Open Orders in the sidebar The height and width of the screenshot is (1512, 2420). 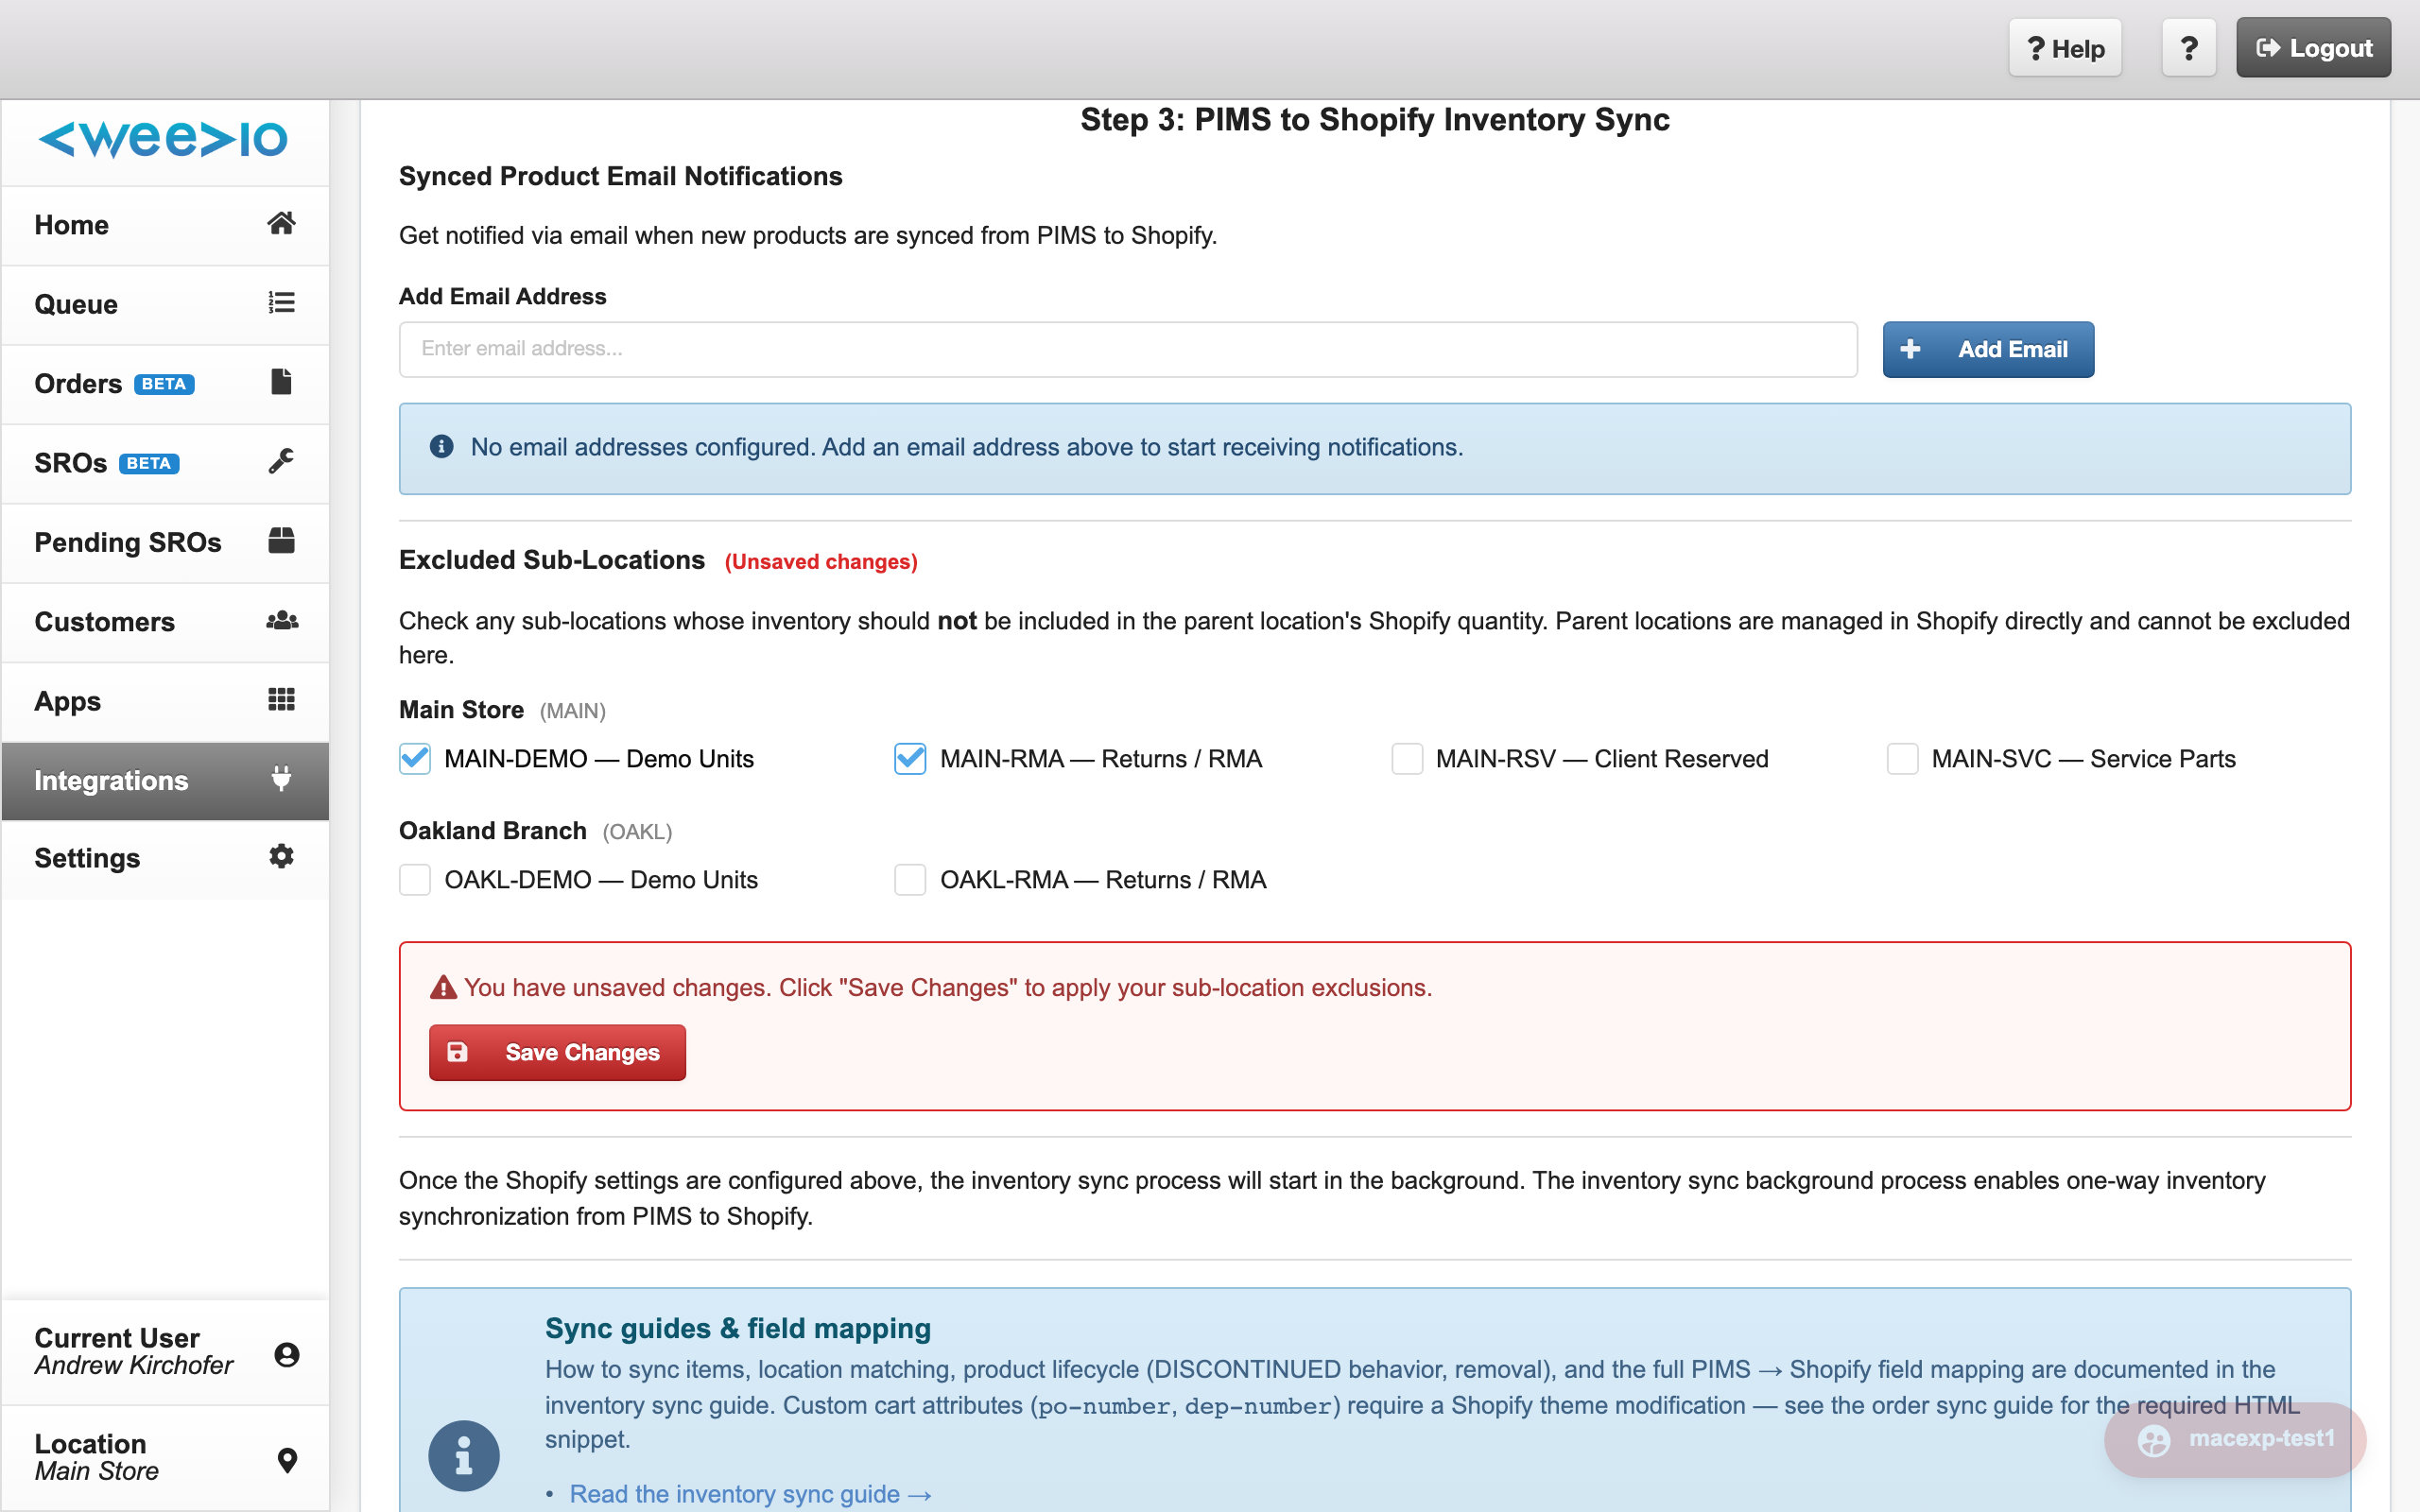click(x=165, y=384)
